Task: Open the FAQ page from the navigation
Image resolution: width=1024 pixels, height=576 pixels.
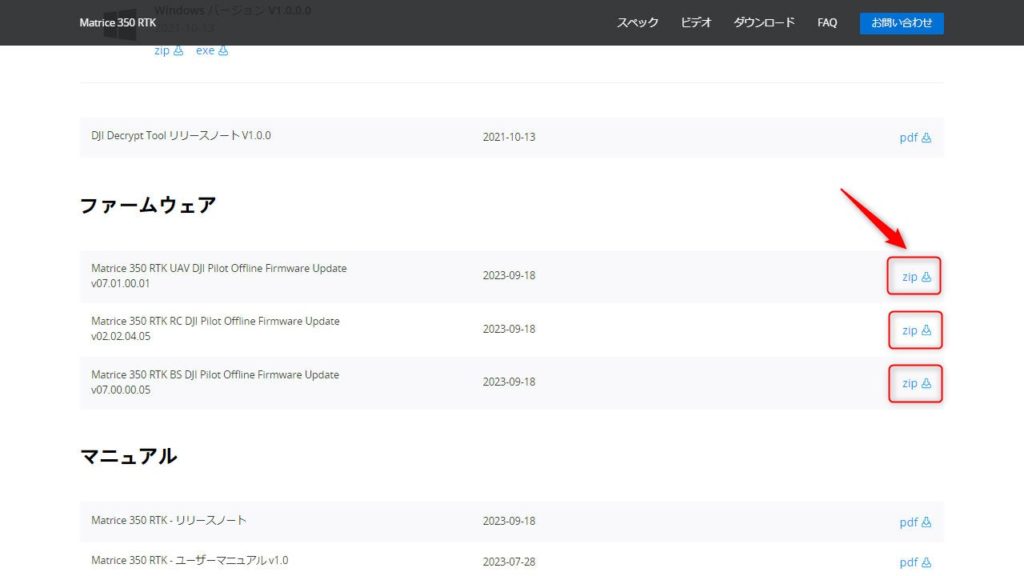Action: point(826,21)
